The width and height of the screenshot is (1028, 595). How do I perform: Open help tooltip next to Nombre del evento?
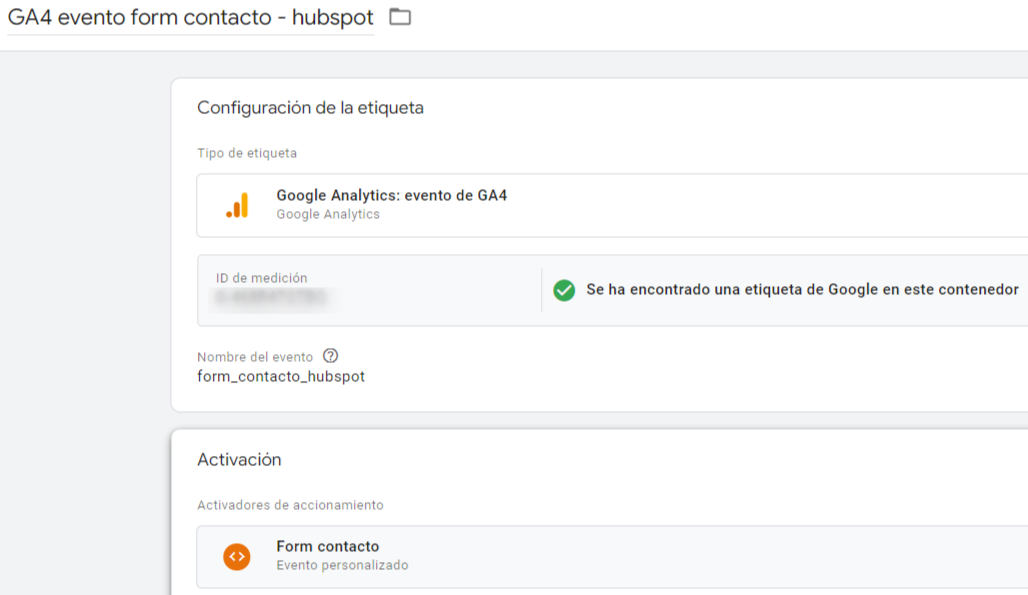point(331,356)
